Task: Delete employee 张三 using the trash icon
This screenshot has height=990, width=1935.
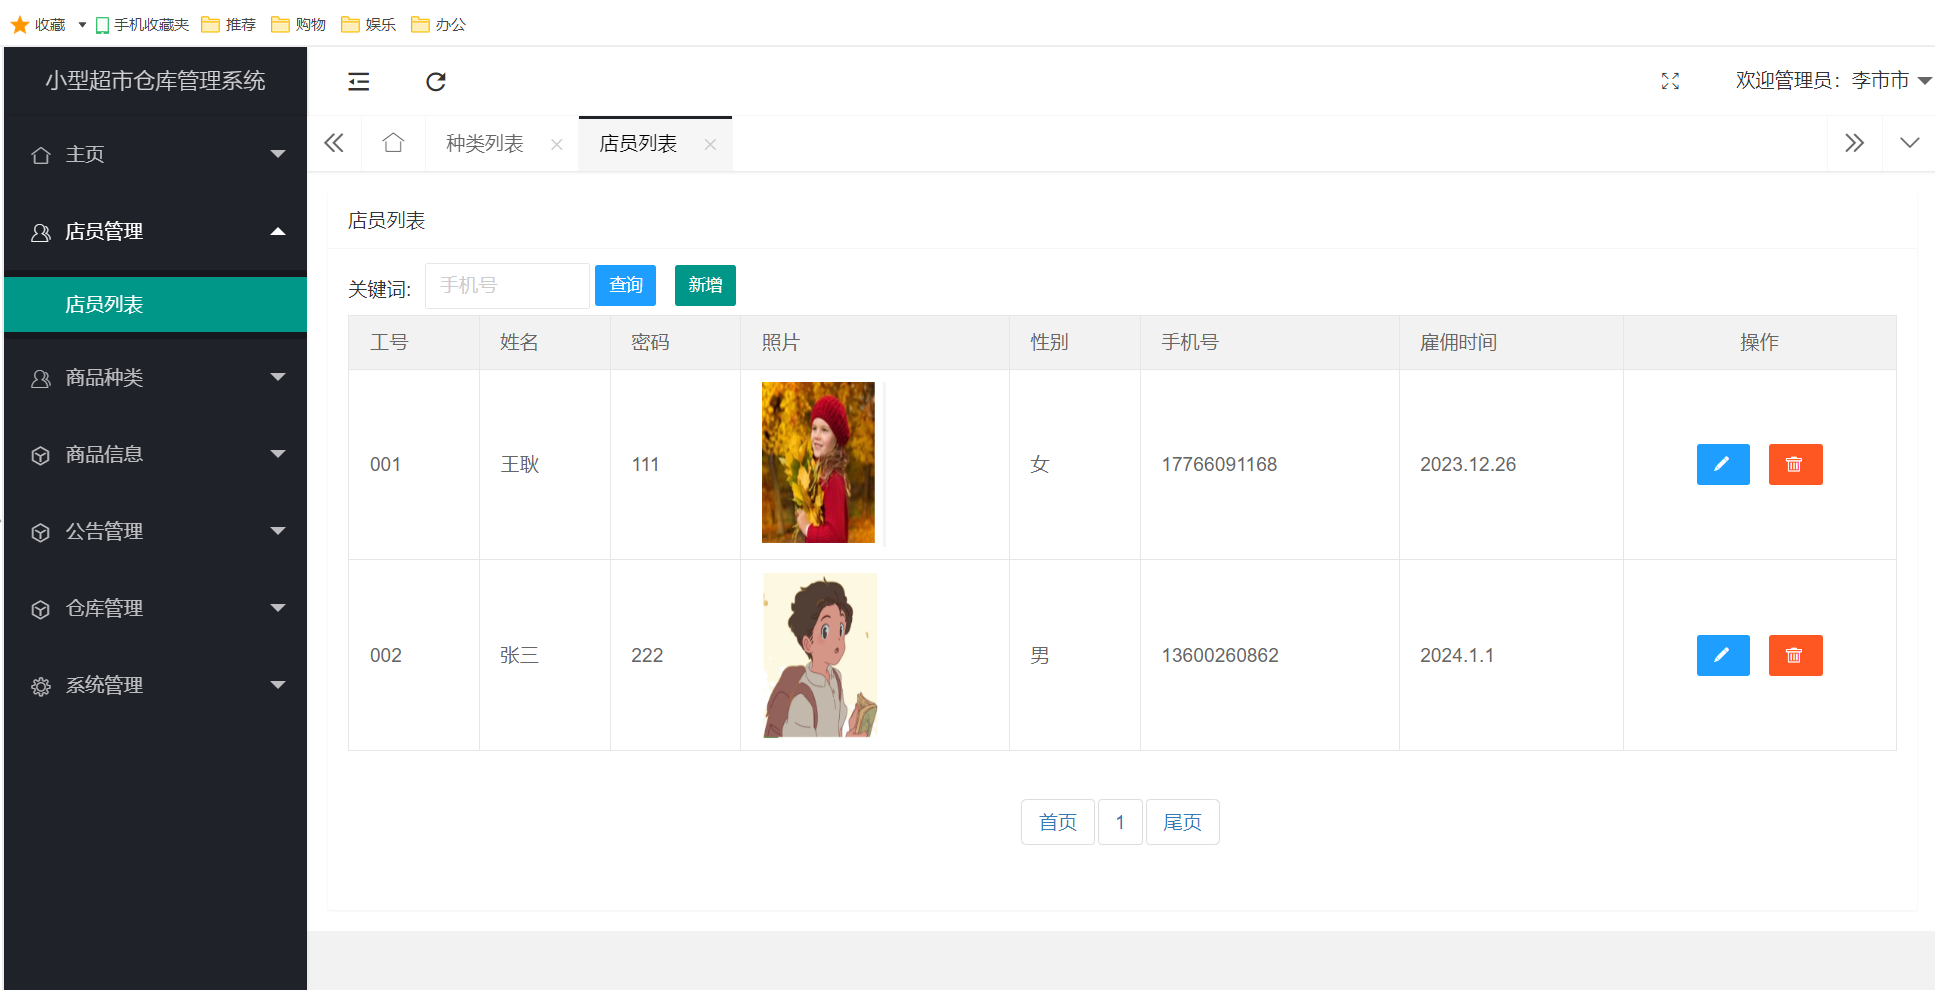Action: coord(1795,655)
